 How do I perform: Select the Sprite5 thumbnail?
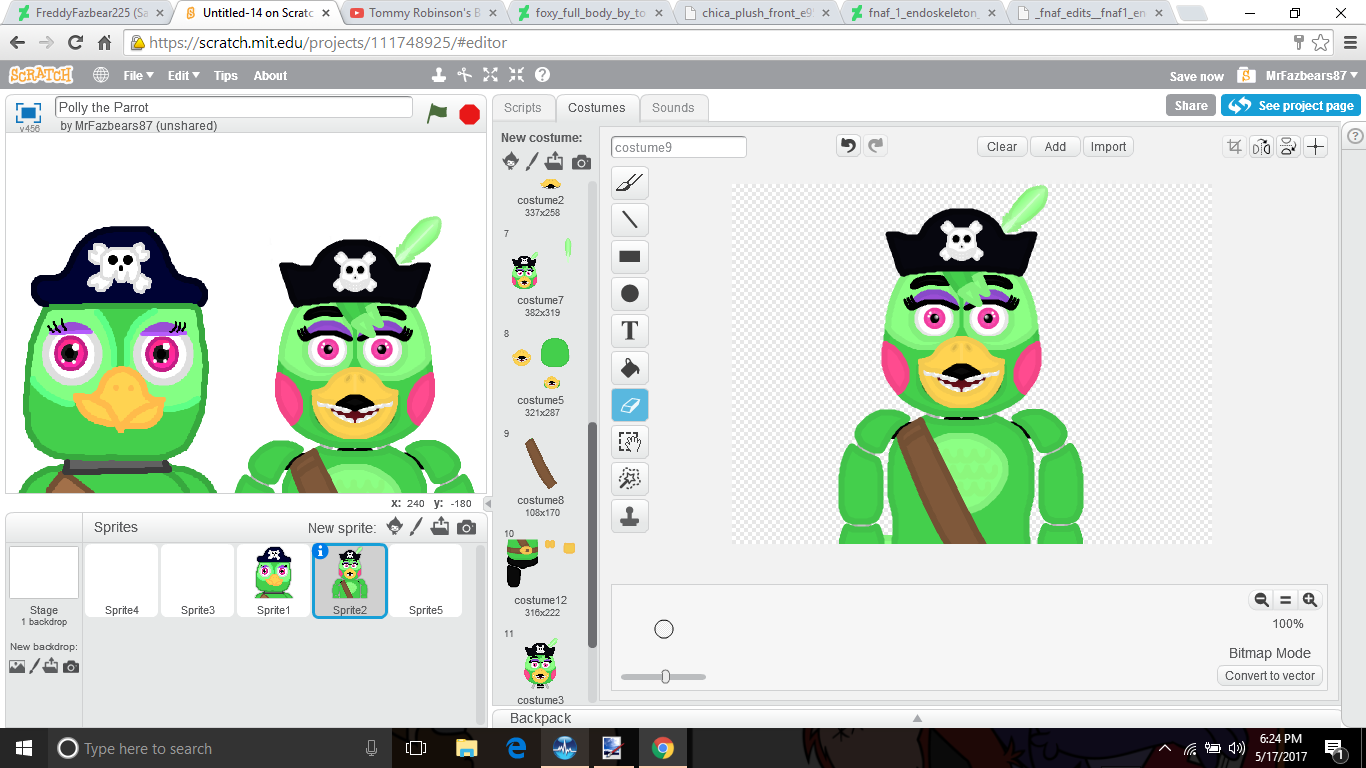point(425,580)
